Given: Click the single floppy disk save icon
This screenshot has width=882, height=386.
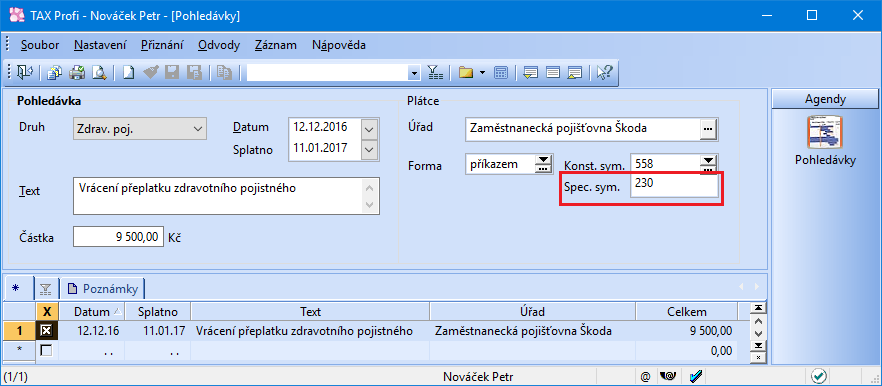Looking at the screenshot, I should tap(172, 73).
